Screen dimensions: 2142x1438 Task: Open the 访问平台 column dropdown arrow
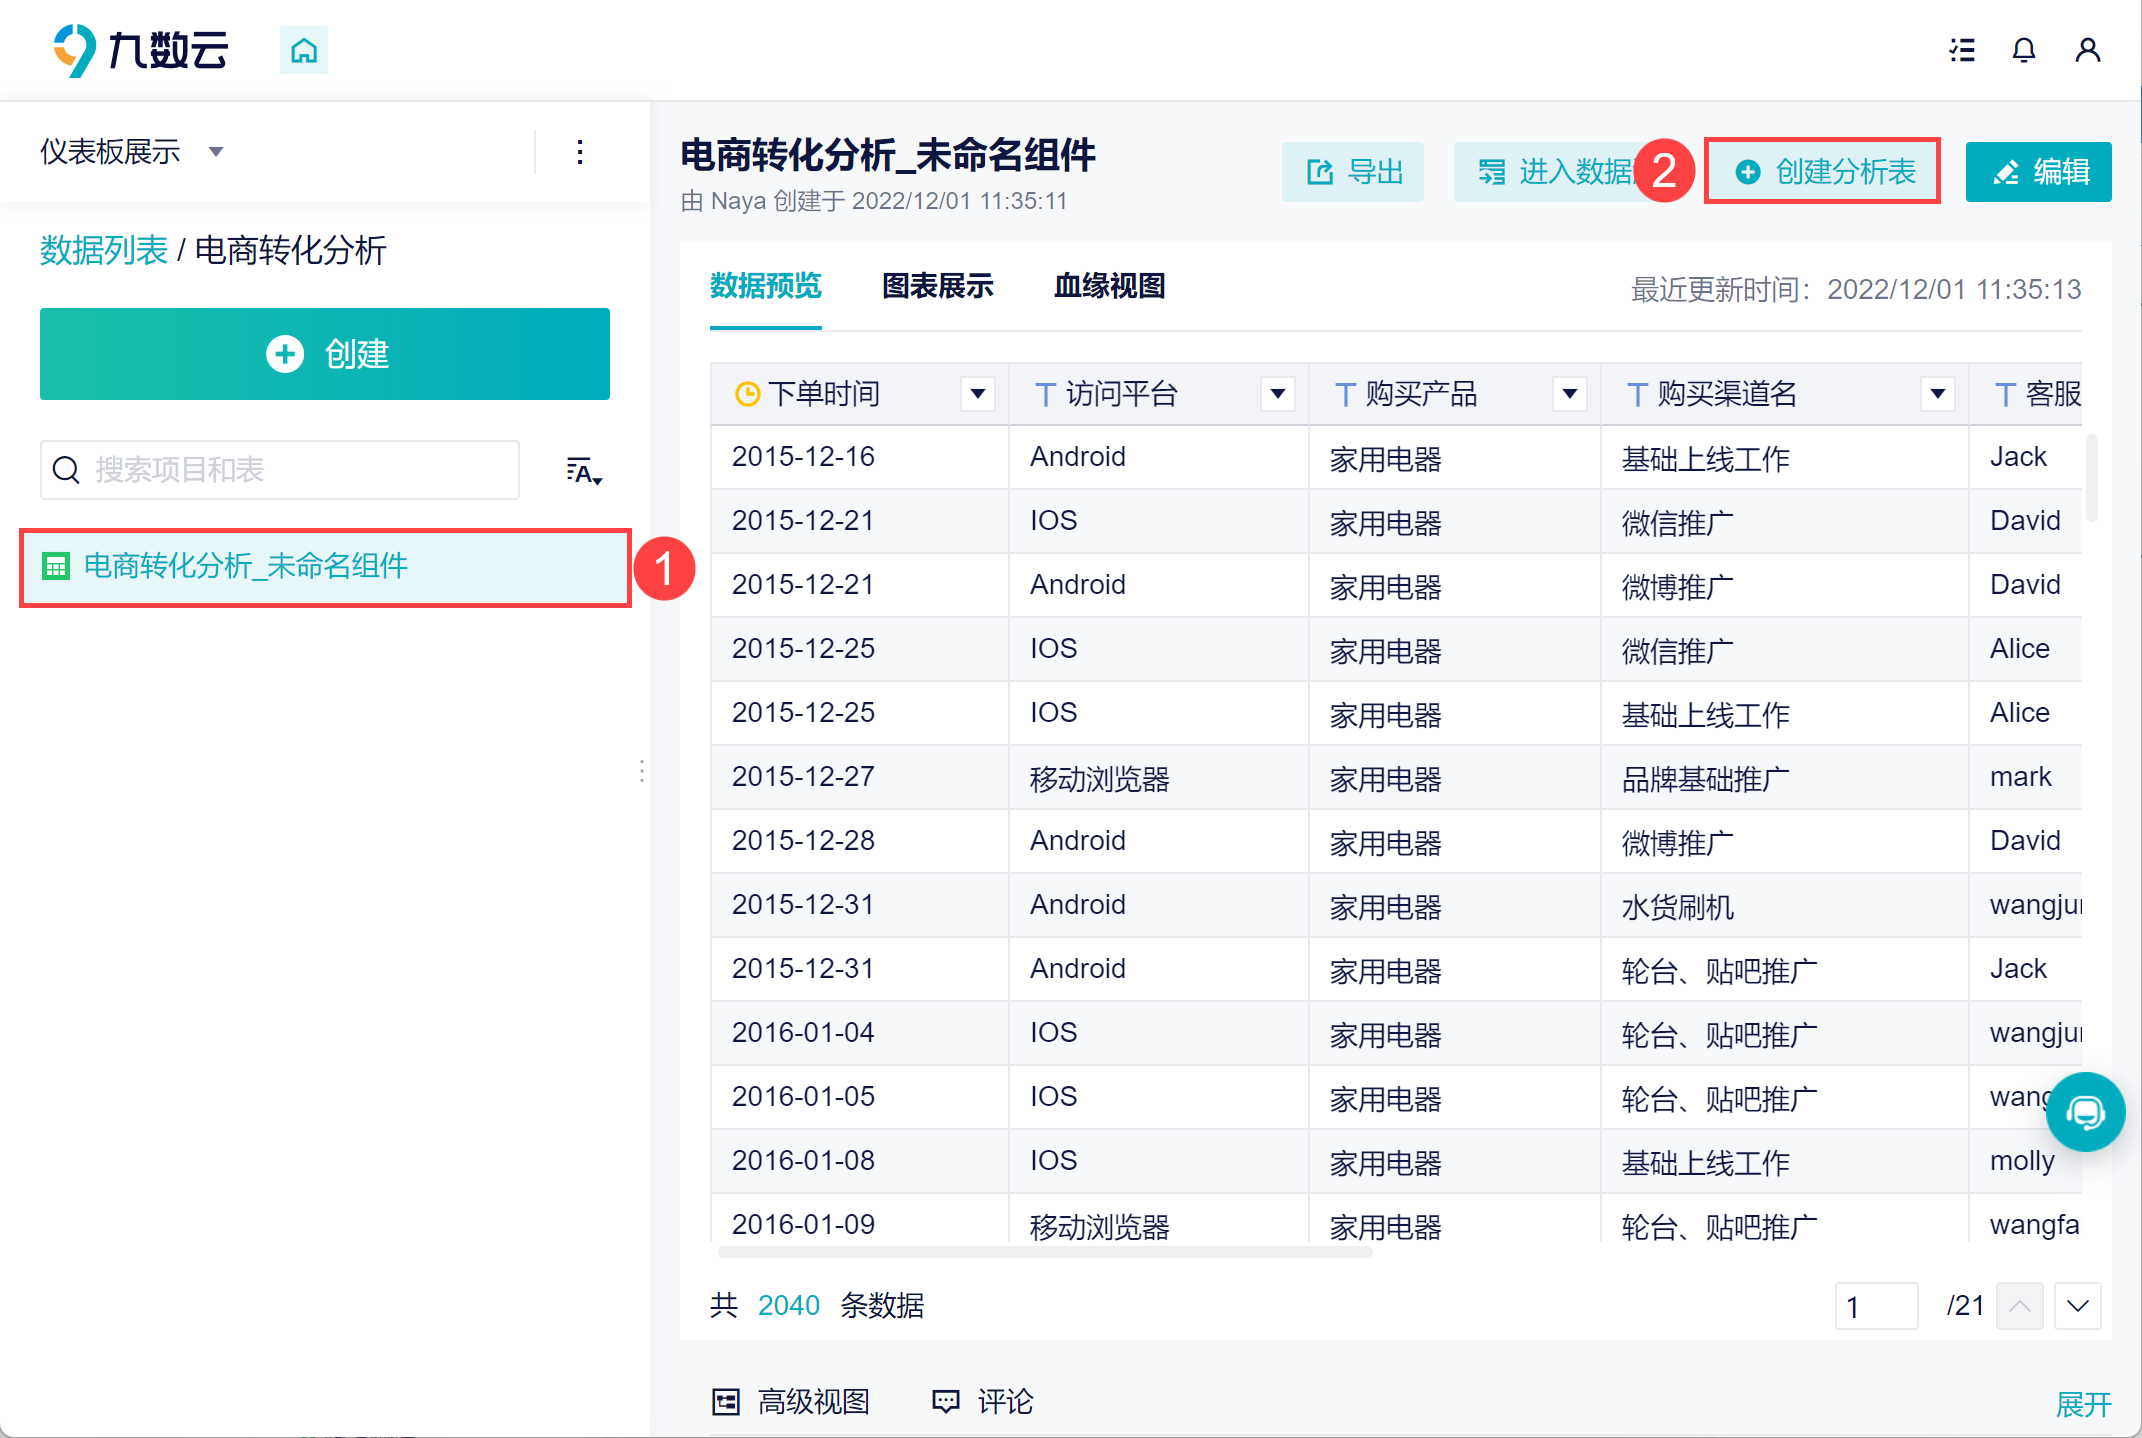pos(1277,394)
